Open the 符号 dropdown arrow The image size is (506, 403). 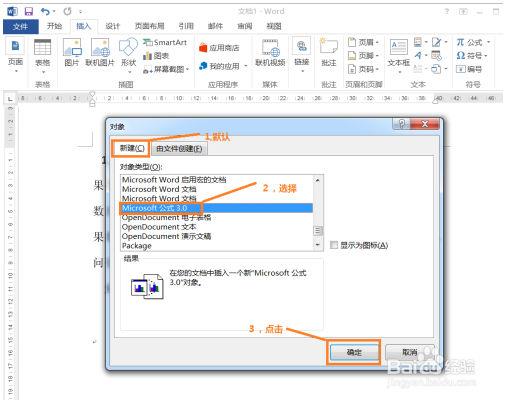tap(486, 55)
